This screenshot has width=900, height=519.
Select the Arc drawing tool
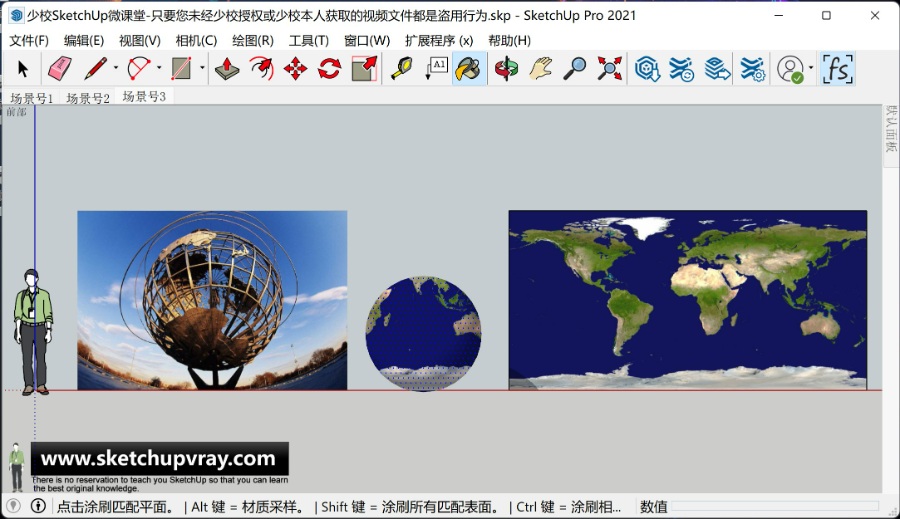pyautogui.click(x=138, y=69)
